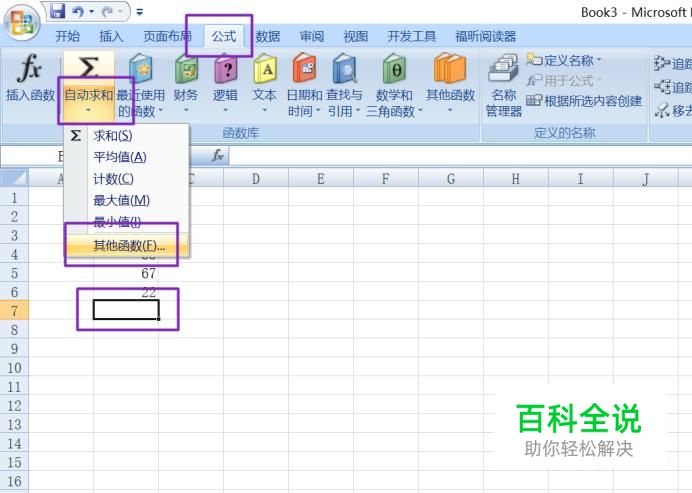Switch to the 插入 tab
This screenshot has height=493, width=692.
tap(111, 36)
